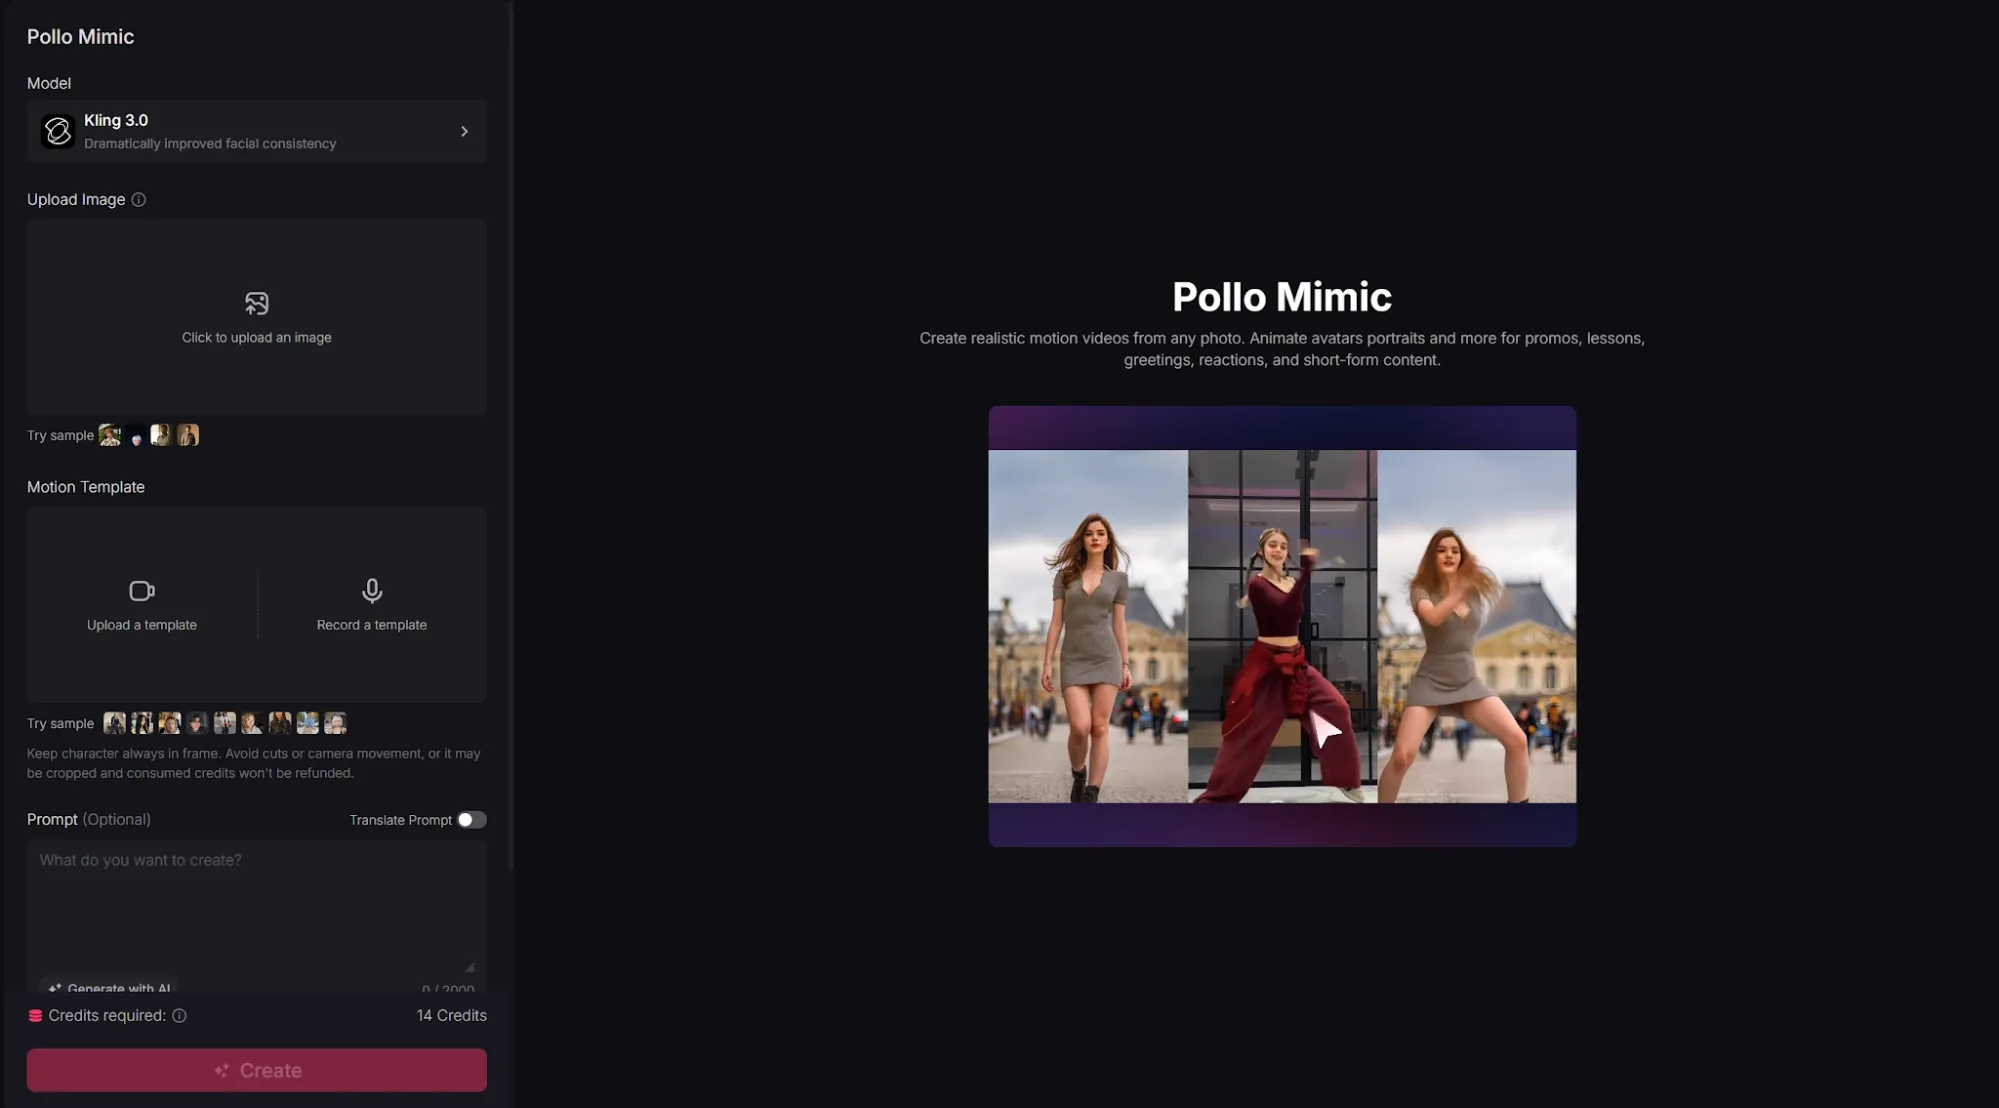This screenshot has width=1999, height=1108.
Task: Click the "Upload Image" label
Action: pyautogui.click(x=76, y=199)
